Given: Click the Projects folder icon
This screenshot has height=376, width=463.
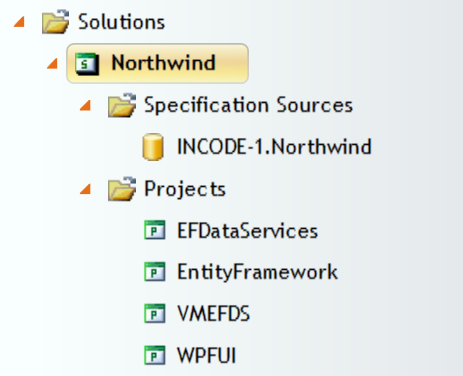Looking at the screenshot, I should click(122, 189).
